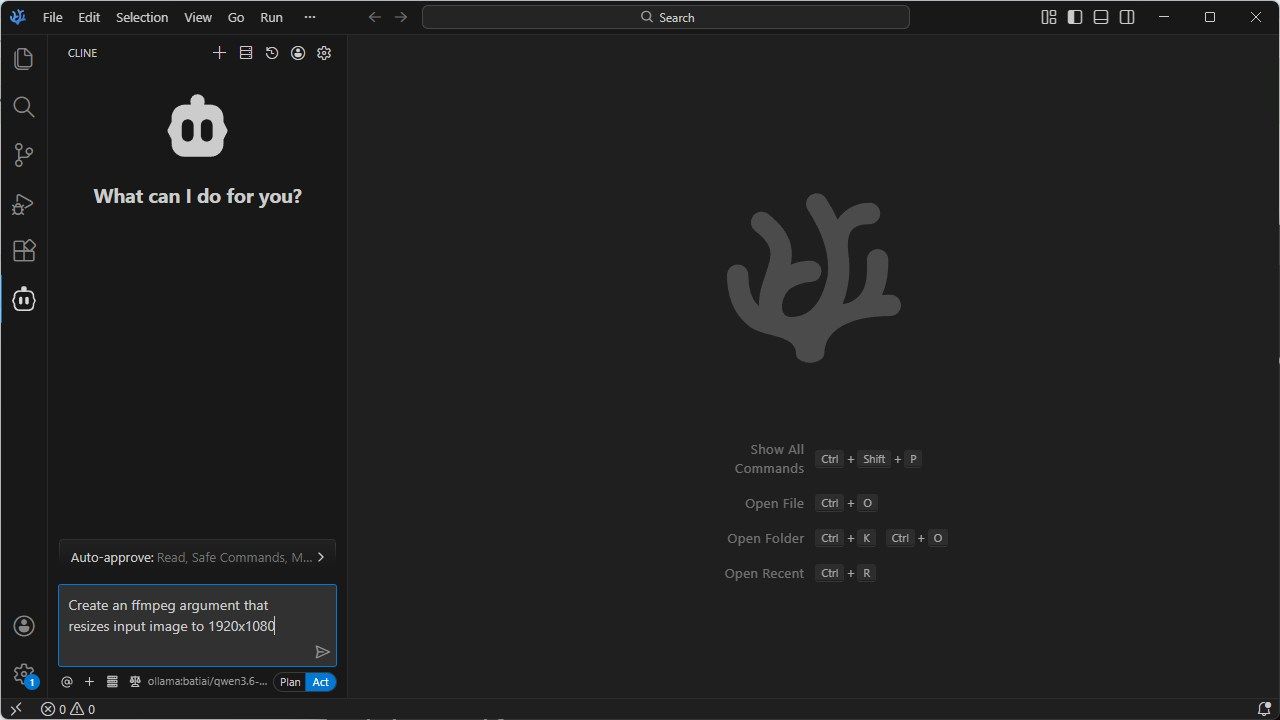
Task: Open Cline settings gear in panel header
Action: [x=324, y=53]
